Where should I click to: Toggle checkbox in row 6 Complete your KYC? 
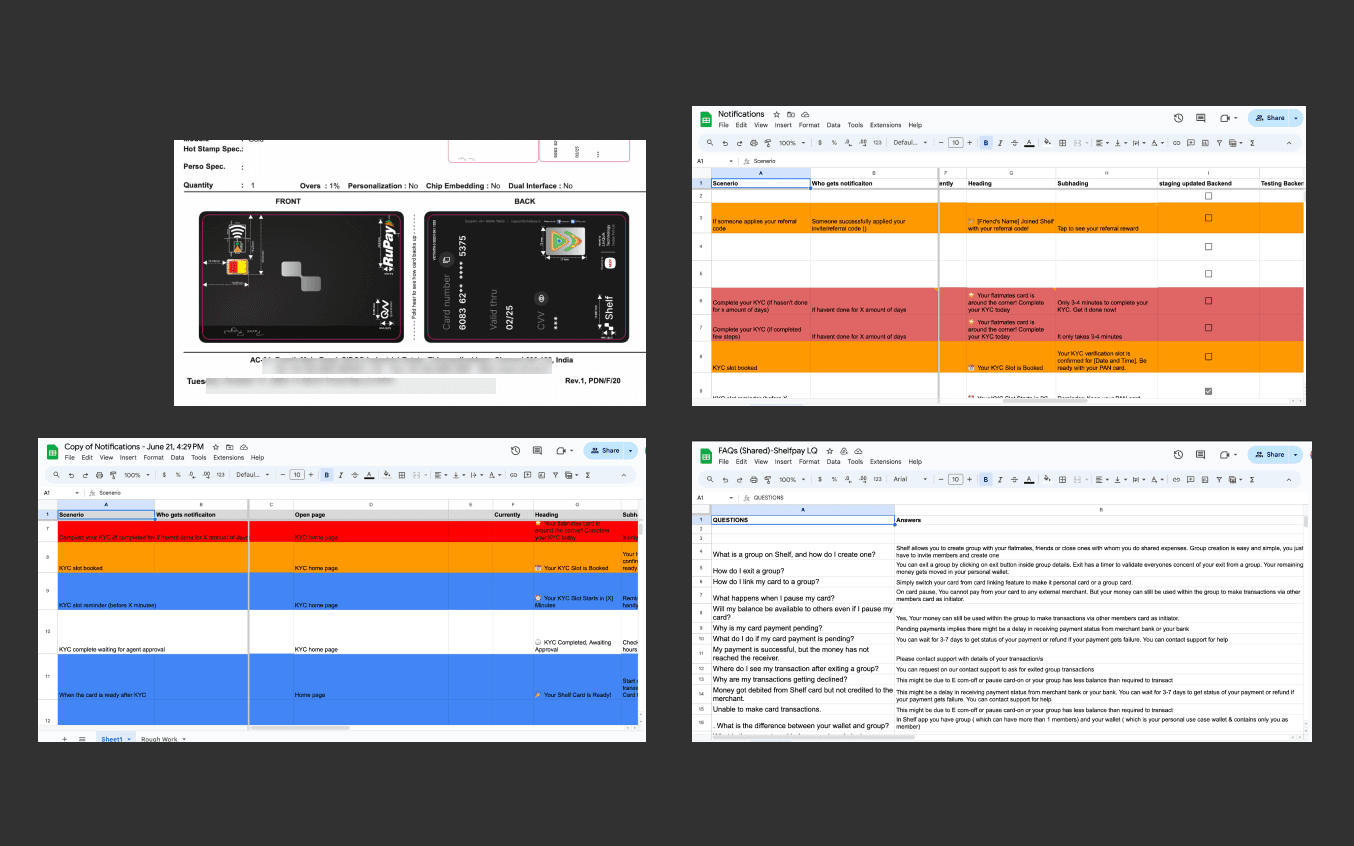point(1208,300)
